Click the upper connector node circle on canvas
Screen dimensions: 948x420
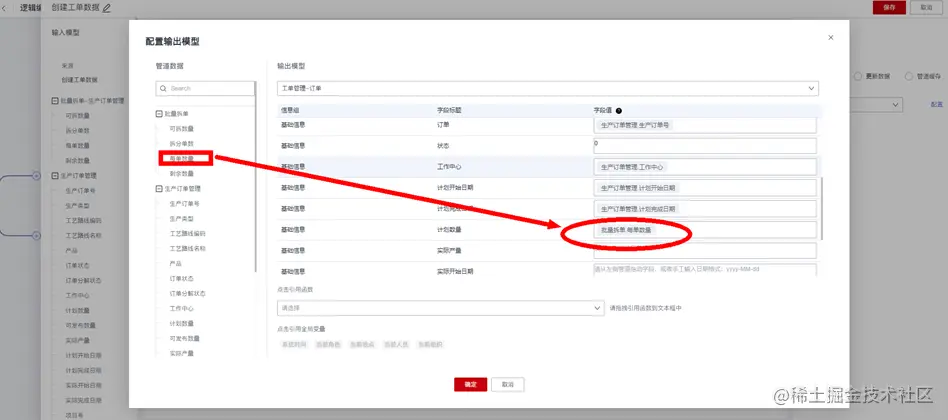tap(36, 175)
